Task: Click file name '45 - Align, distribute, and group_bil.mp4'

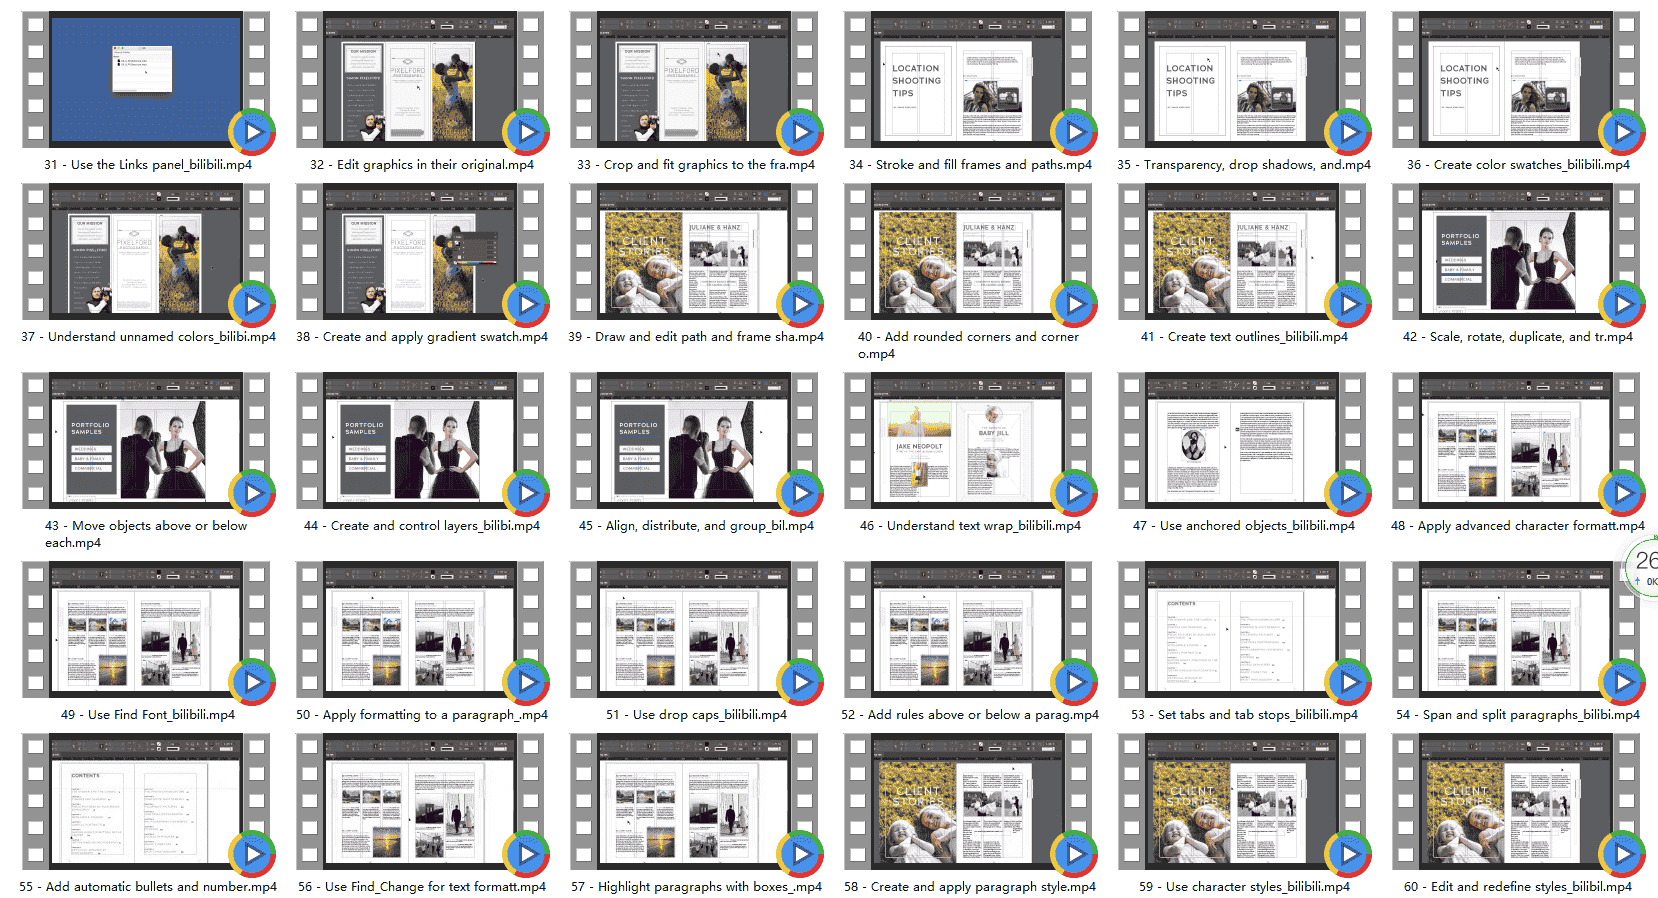Action: (x=696, y=526)
